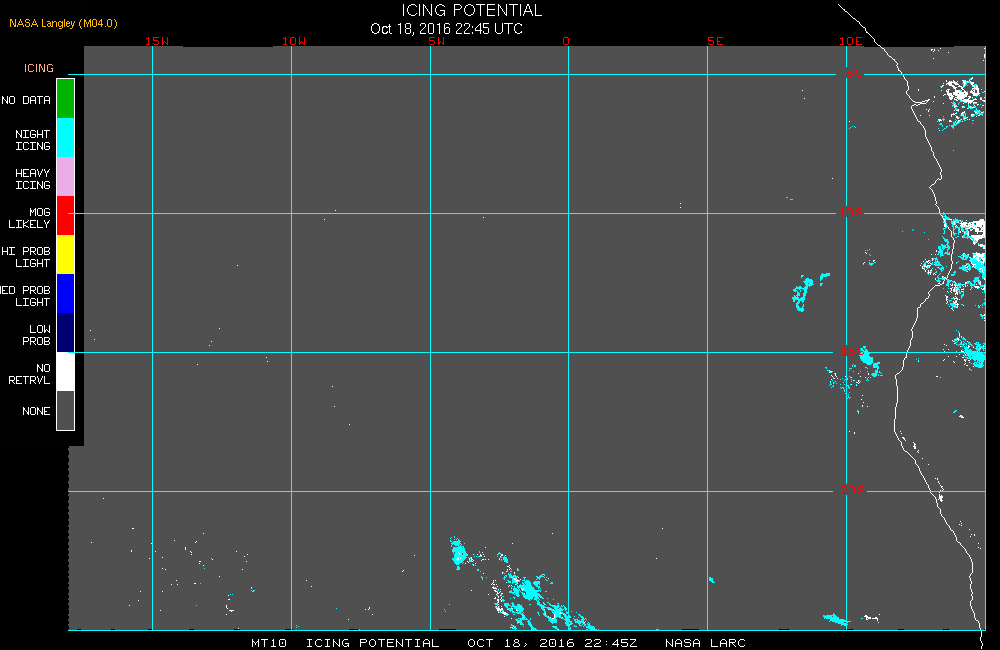Click the white NO RETRVL legend swatch

click(x=66, y=371)
